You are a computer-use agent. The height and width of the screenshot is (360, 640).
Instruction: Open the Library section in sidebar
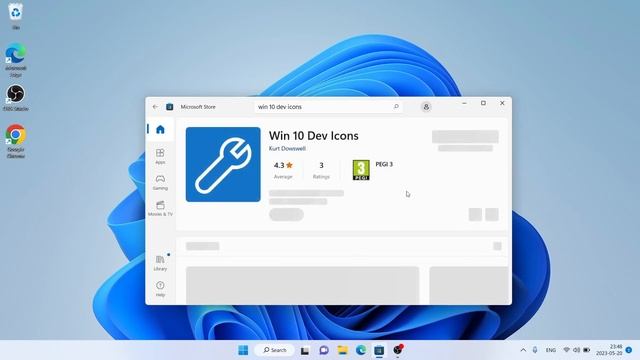(160, 263)
